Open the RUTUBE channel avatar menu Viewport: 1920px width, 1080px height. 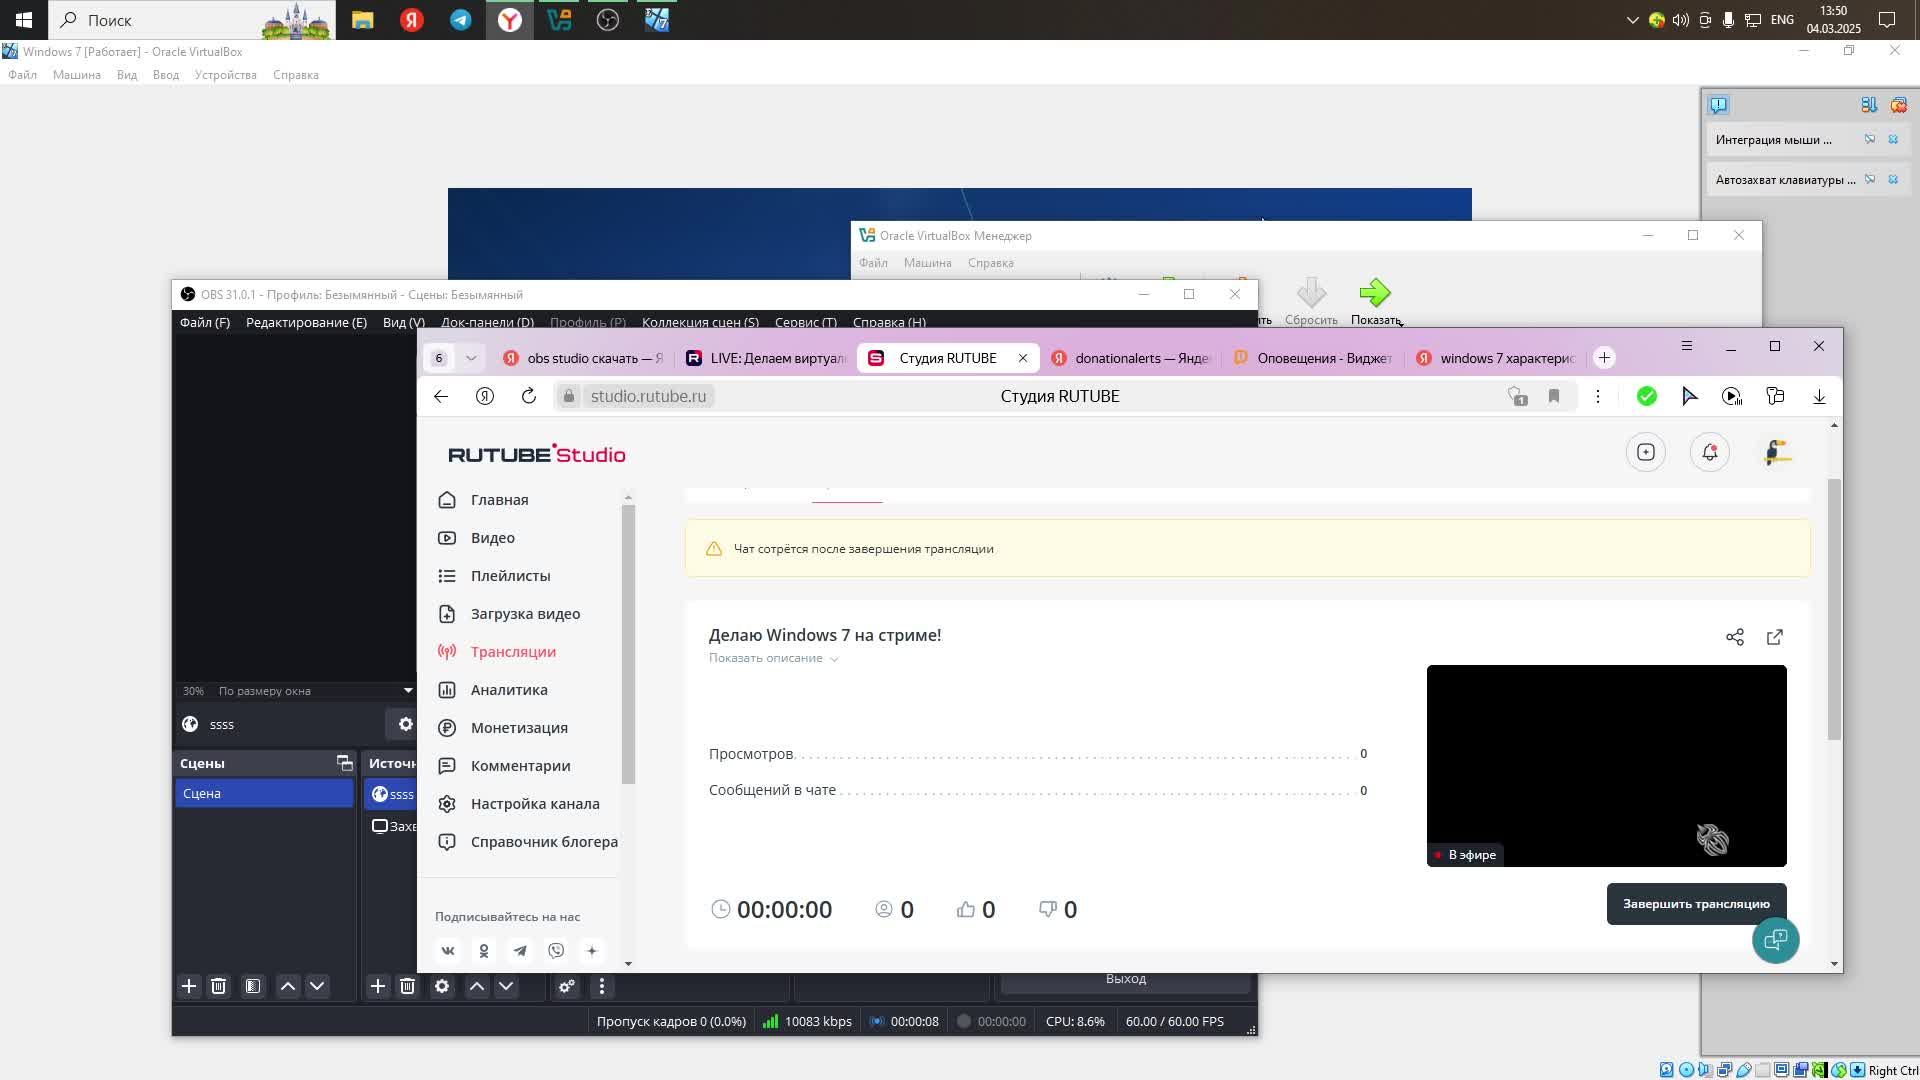click(1777, 452)
